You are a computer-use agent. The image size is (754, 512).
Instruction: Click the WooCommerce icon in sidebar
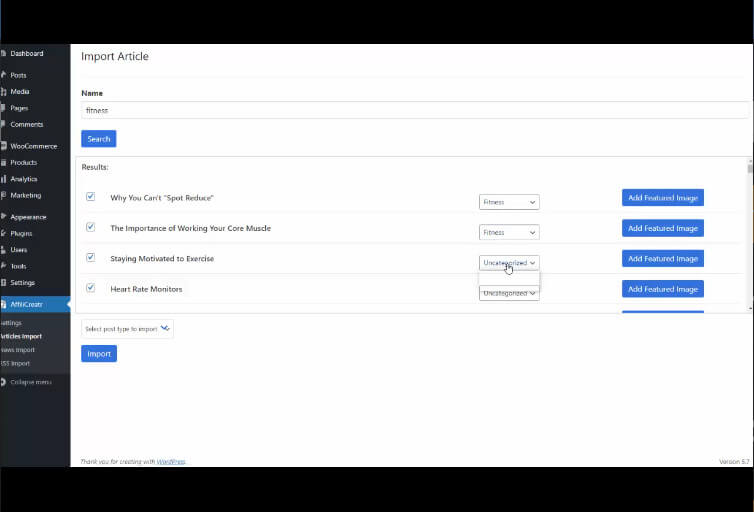pyautogui.click(x=3, y=146)
